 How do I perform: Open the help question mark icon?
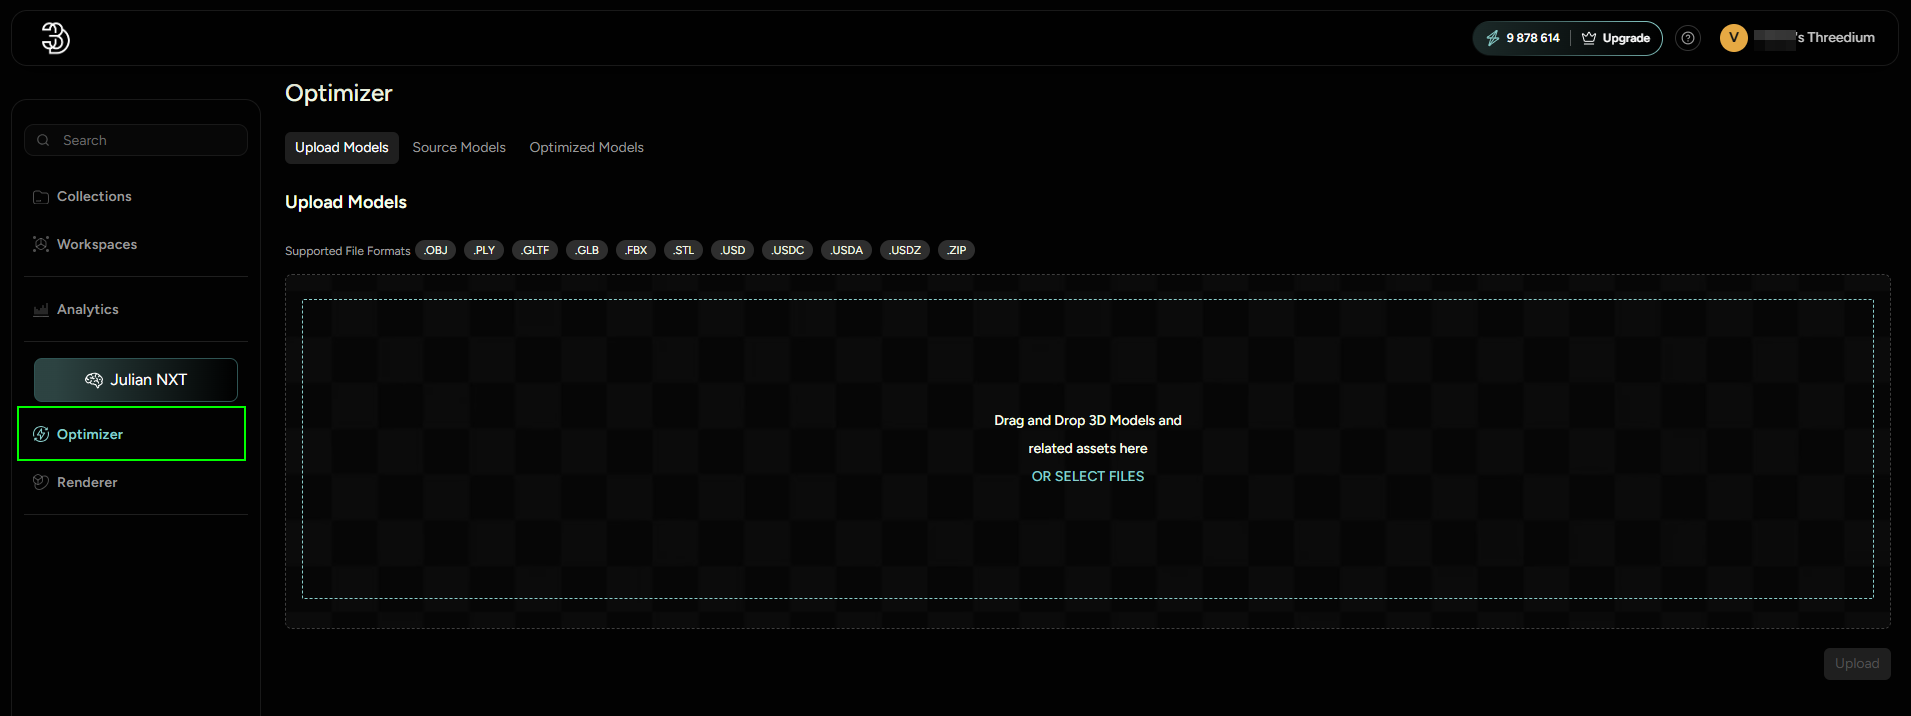pyautogui.click(x=1688, y=38)
